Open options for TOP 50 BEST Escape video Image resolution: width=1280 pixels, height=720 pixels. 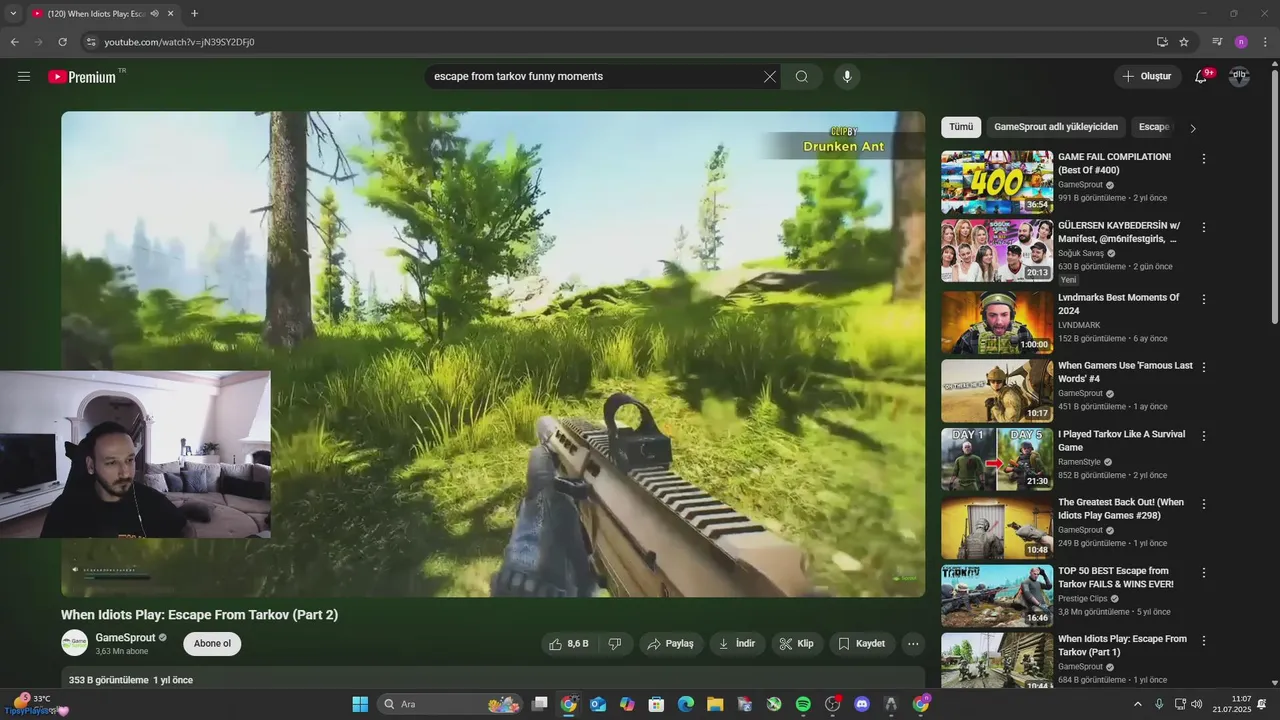(1204, 573)
